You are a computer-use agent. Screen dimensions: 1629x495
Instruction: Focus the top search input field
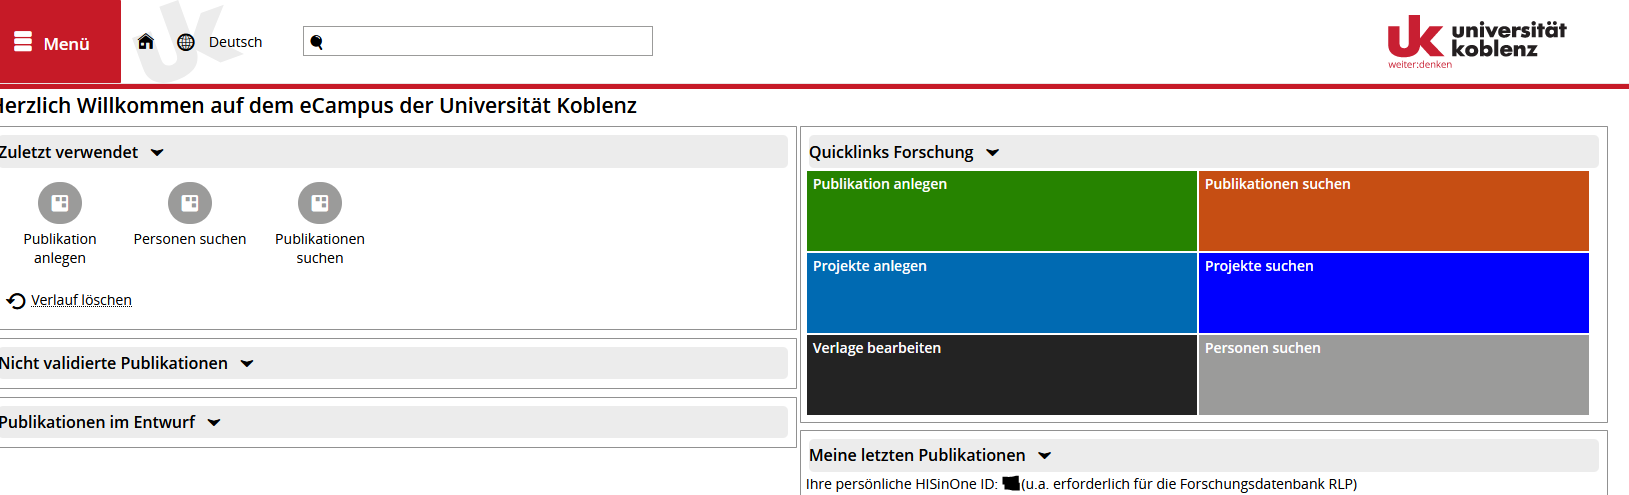pos(478,41)
